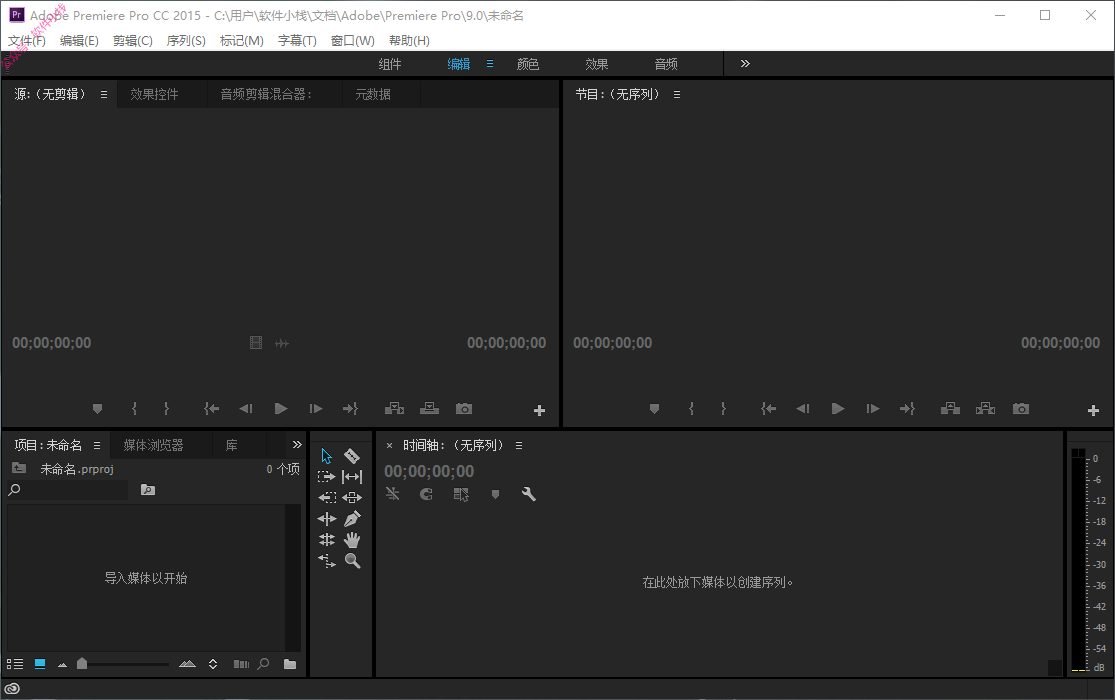Viewport: 1115px width, 700px height.
Task: Click zoom-out mountains icon in Project panel
Action: coord(63,665)
